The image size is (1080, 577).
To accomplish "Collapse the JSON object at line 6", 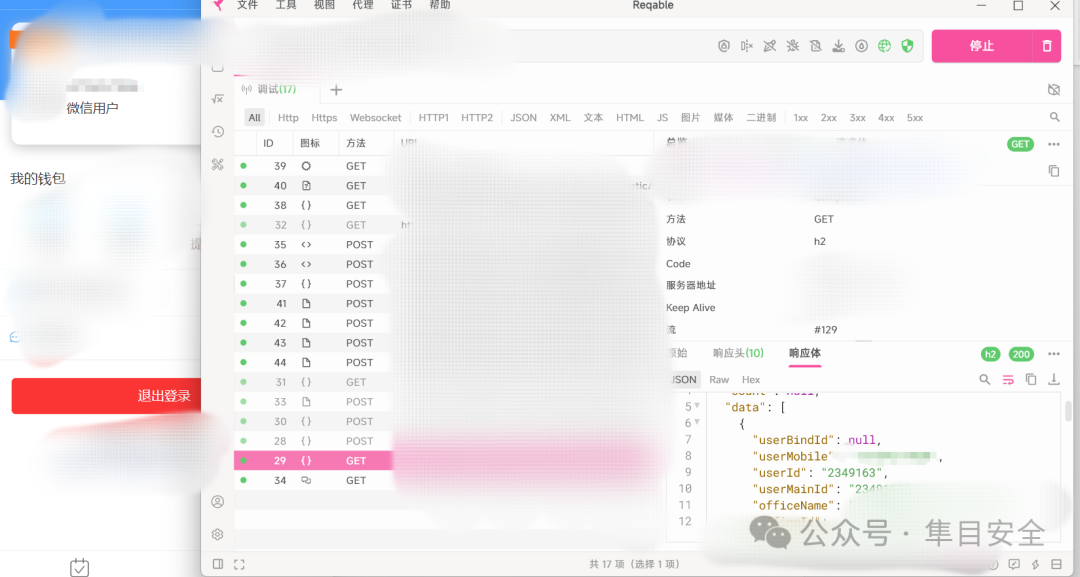I will [697, 423].
